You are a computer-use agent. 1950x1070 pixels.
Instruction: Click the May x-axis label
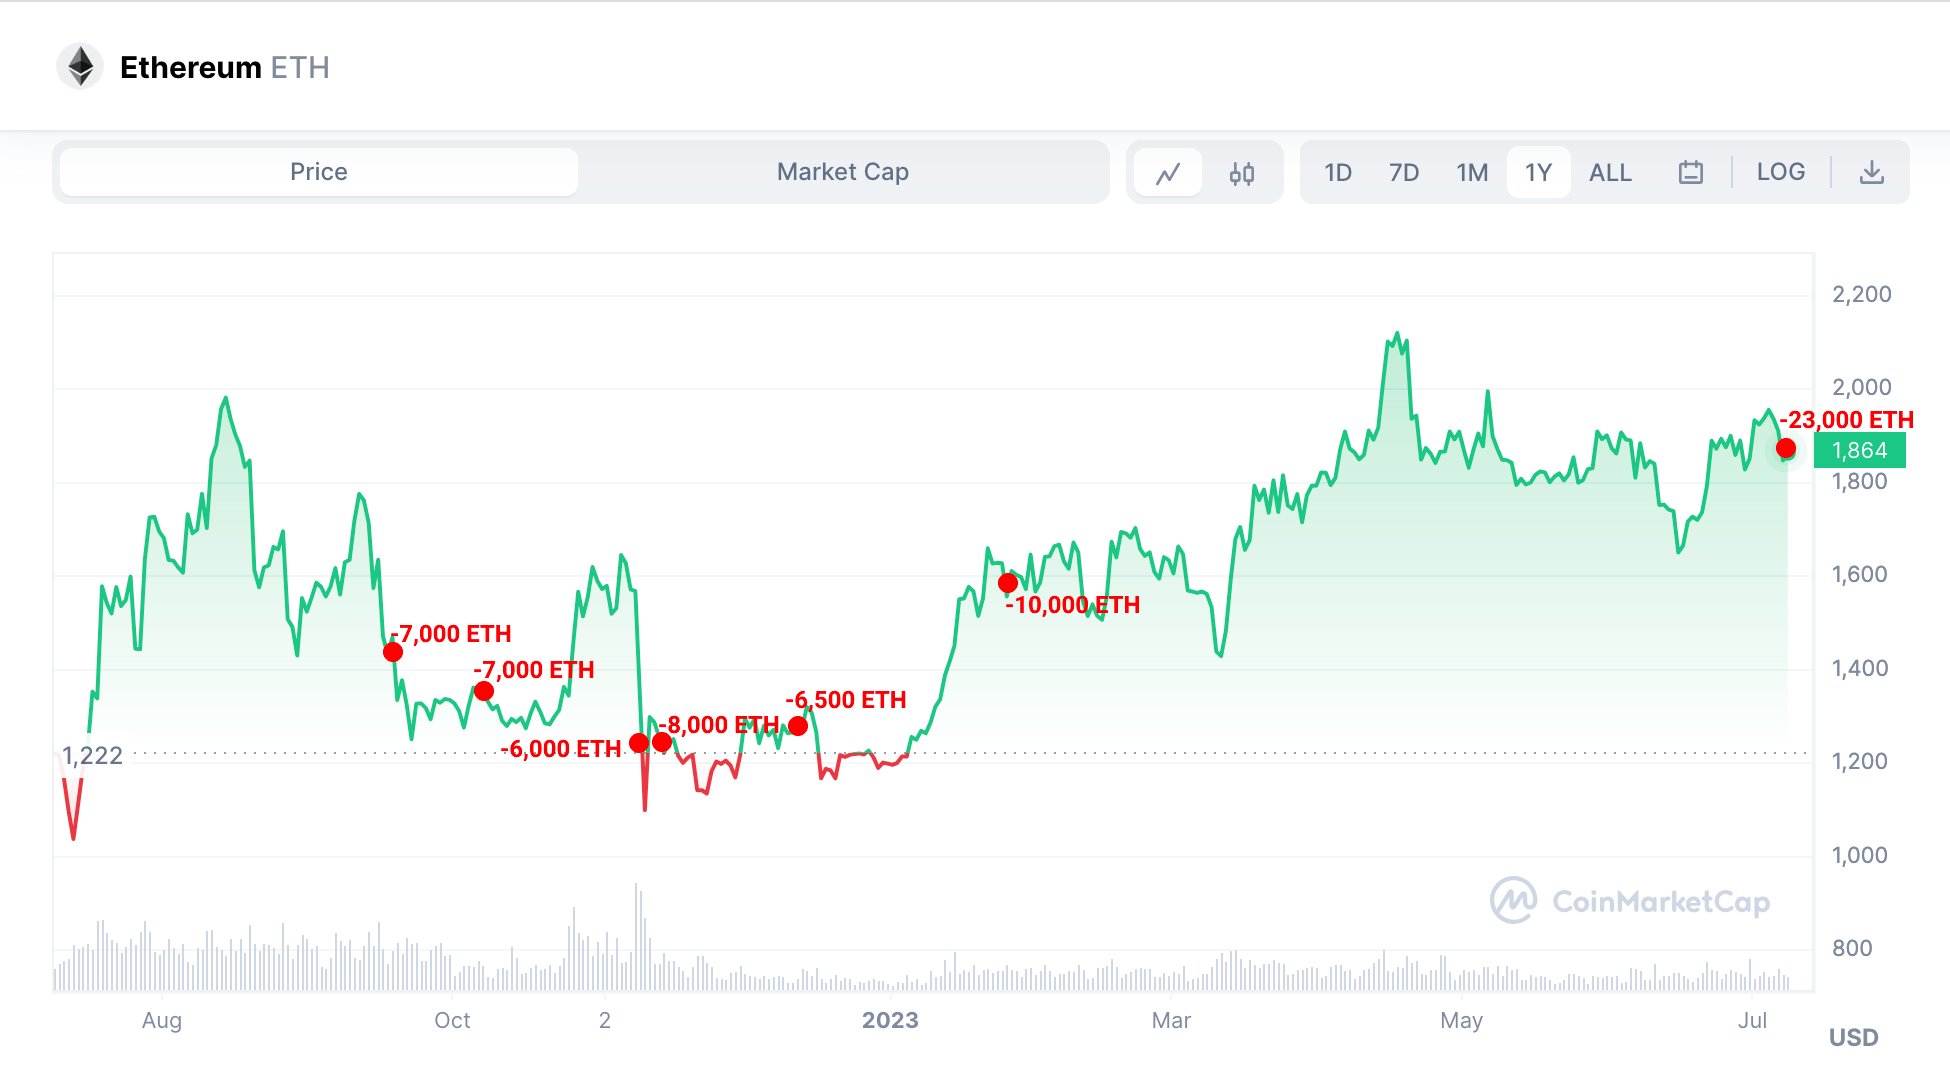point(1461,1021)
